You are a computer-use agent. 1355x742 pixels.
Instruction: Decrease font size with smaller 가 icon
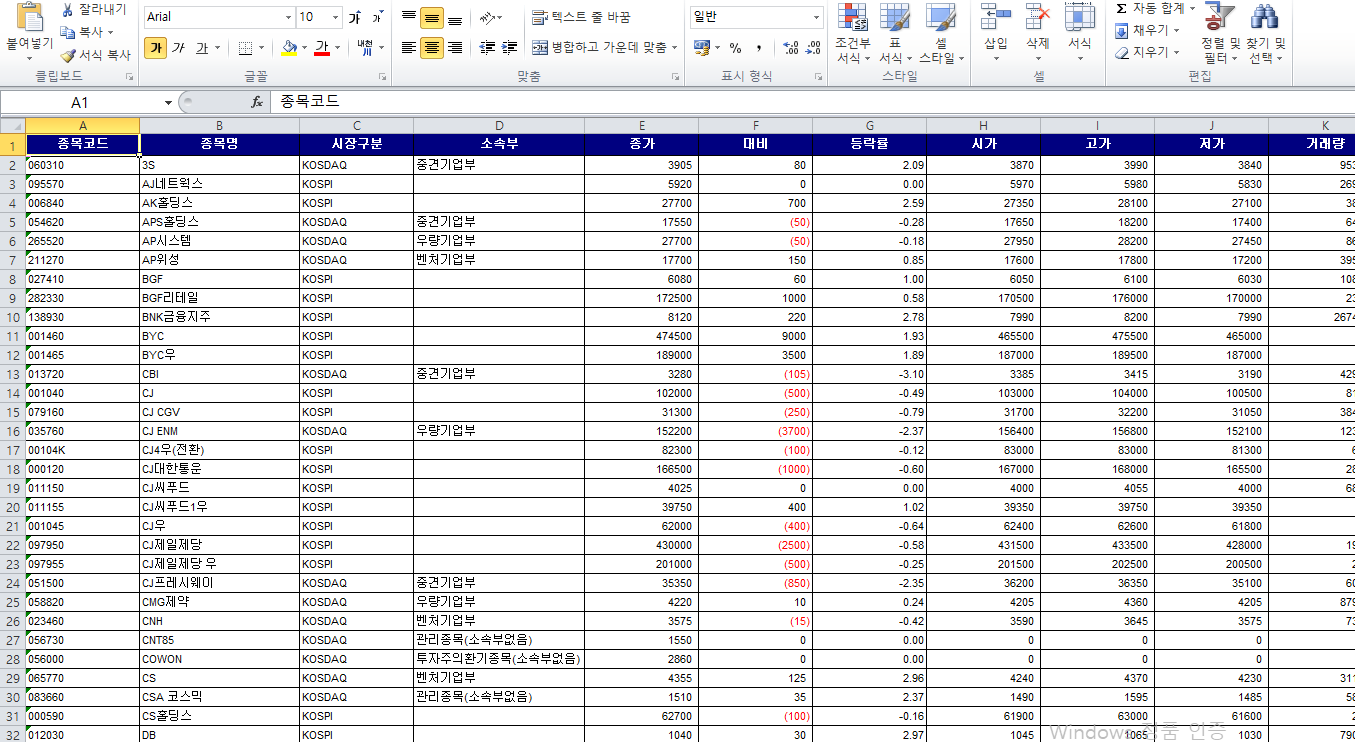(376, 17)
